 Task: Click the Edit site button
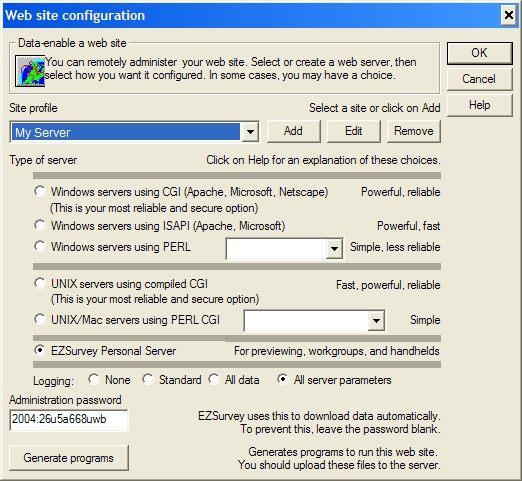pyautogui.click(x=353, y=131)
